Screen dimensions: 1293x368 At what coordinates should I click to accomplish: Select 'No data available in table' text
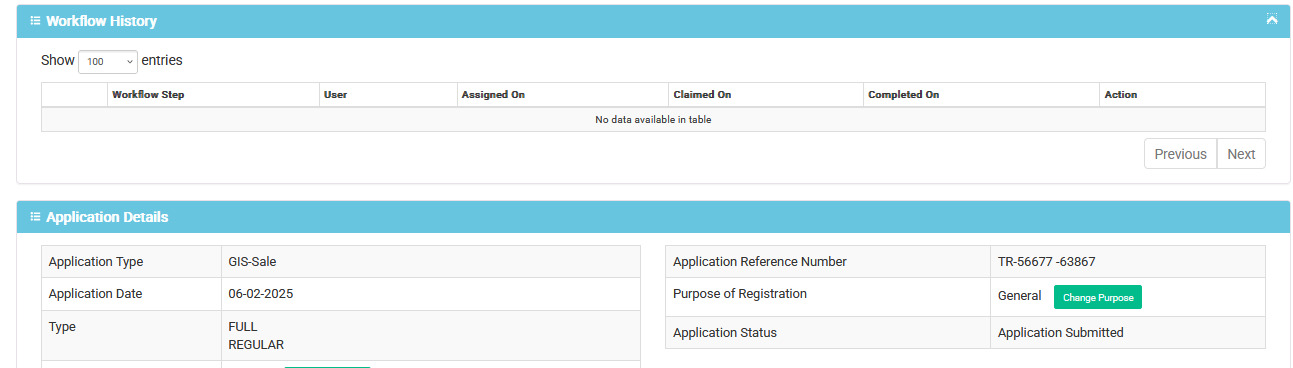point(653,120)
